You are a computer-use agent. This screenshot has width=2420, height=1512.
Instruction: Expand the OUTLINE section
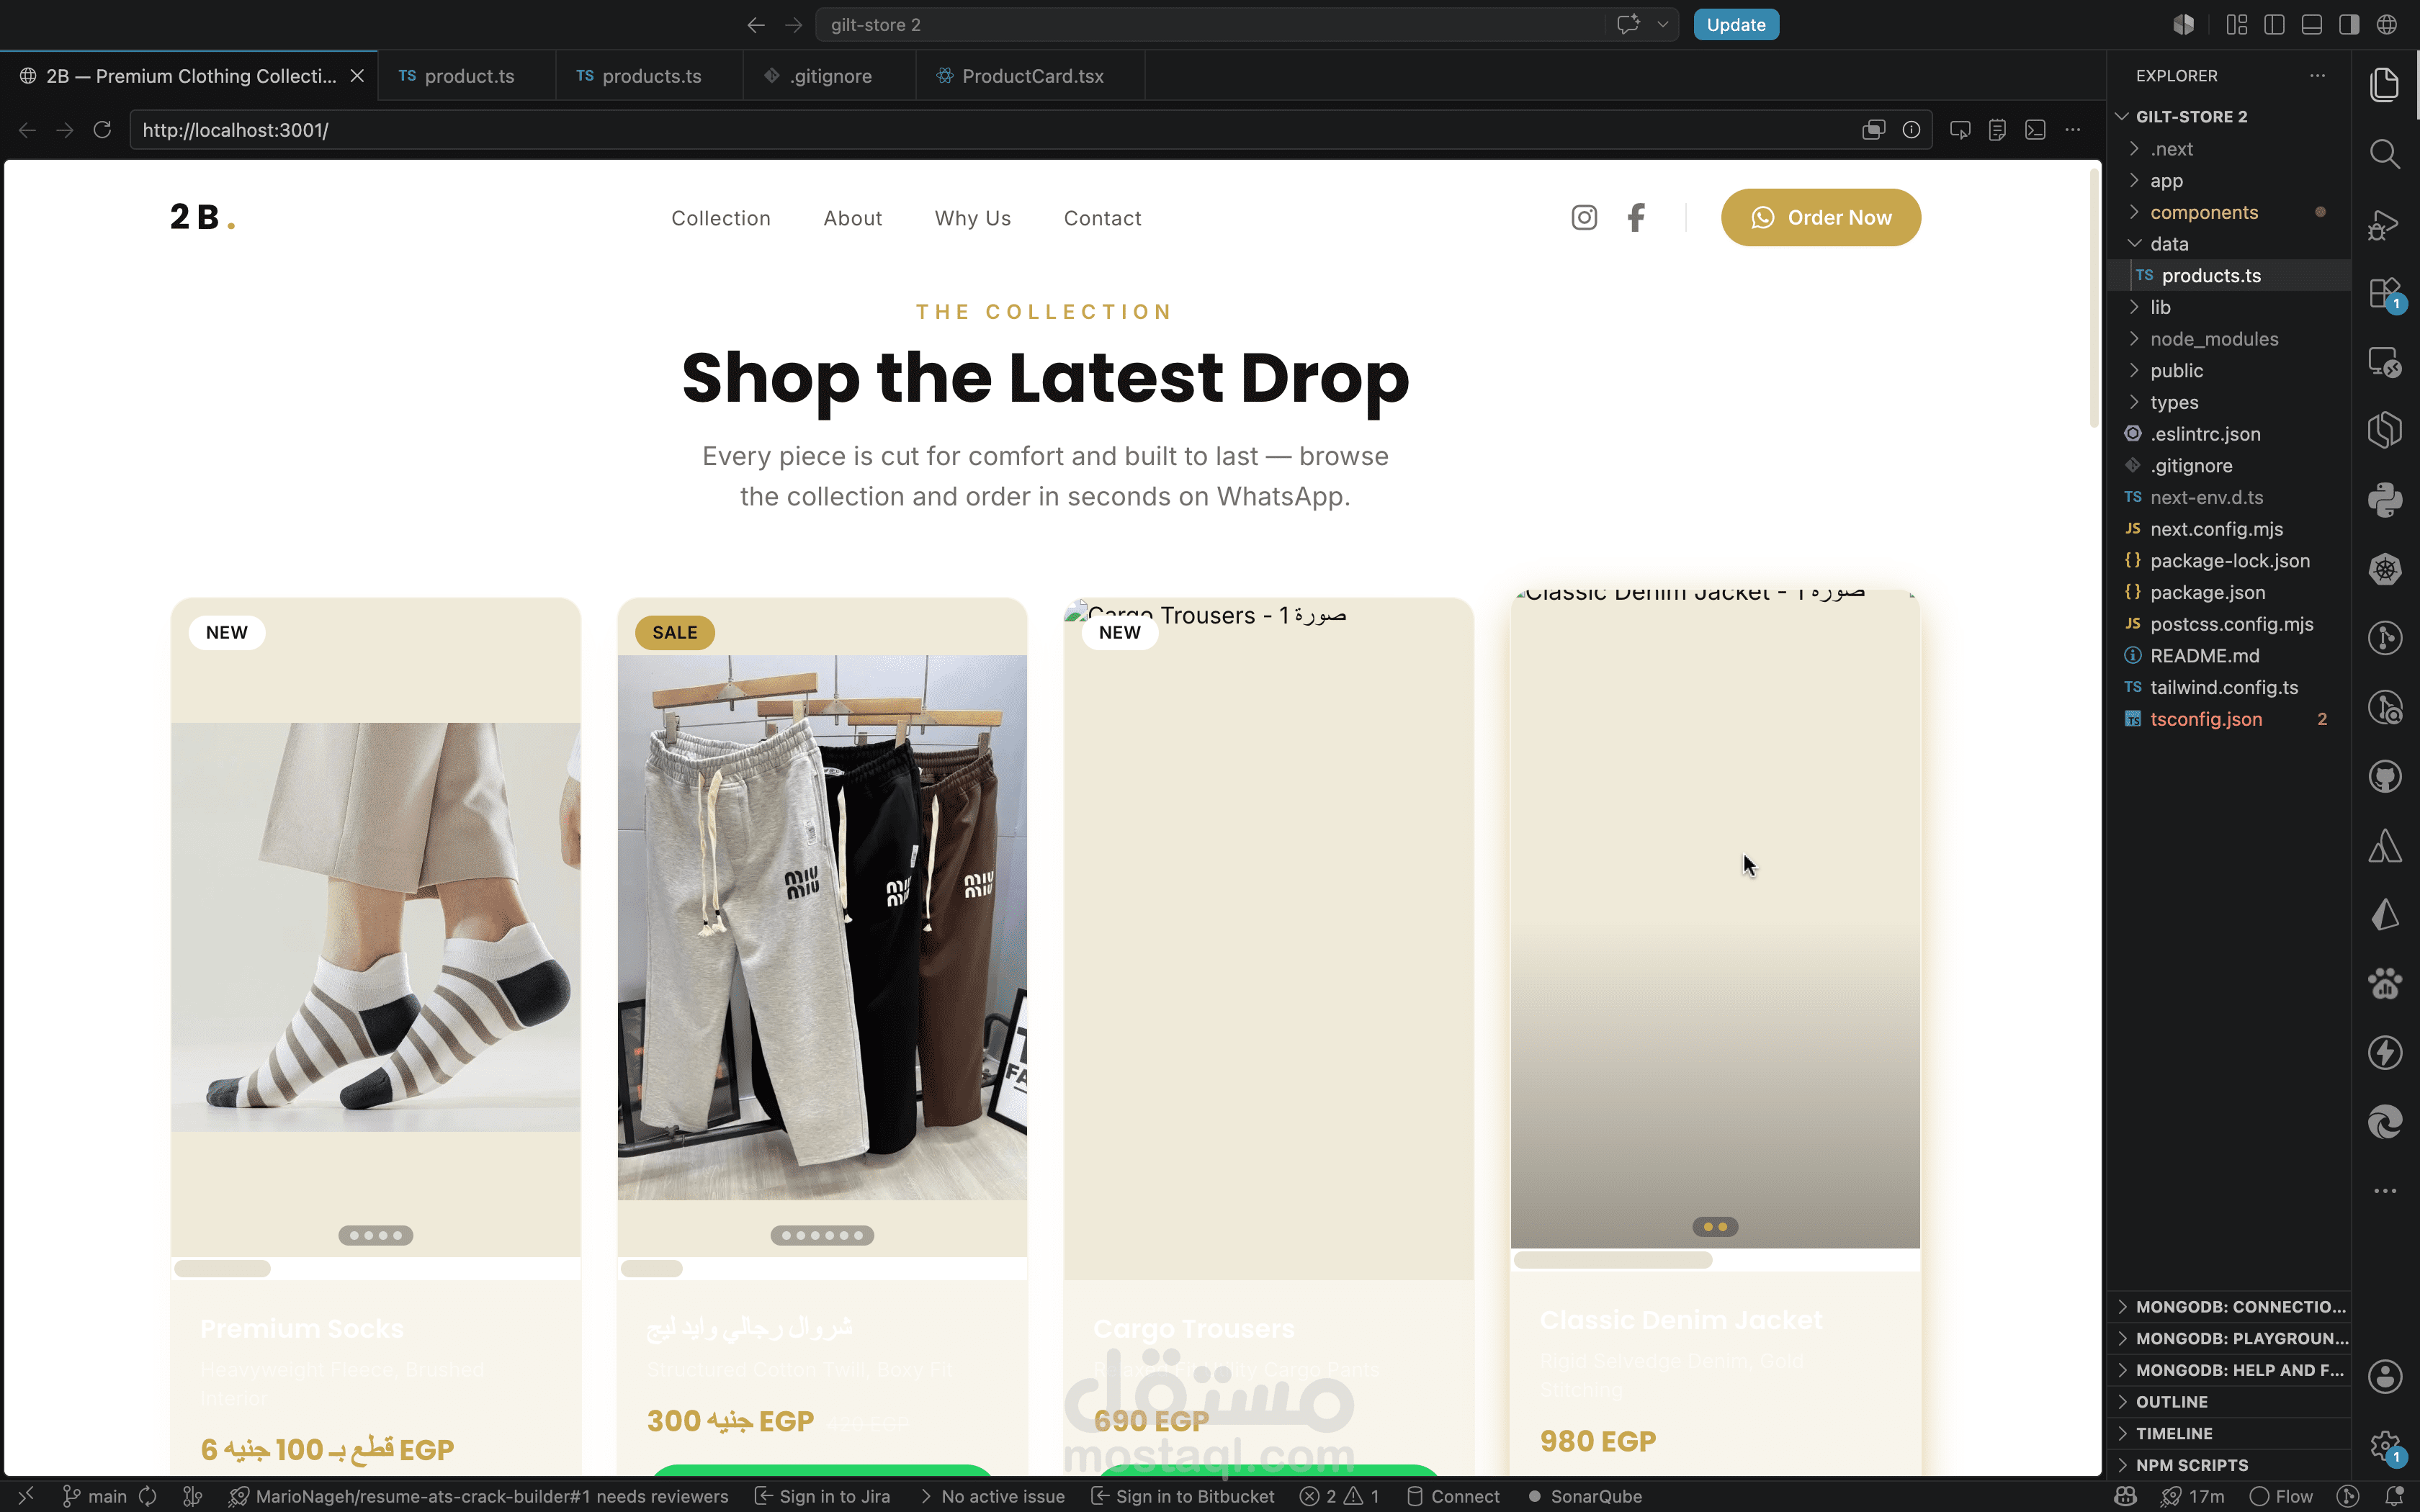pyautogui.click(x=2229, y=1402)
